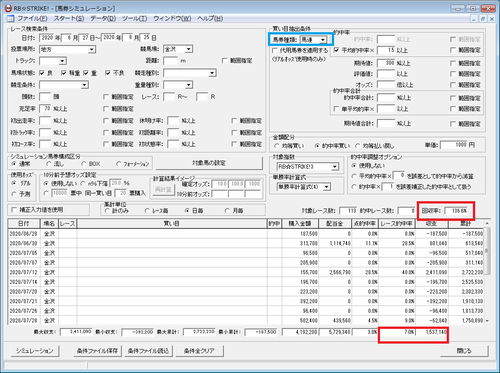Choose 均等買い allocation radio button
Viewport: 500px width, 373px height.
[x=276, y=146]
